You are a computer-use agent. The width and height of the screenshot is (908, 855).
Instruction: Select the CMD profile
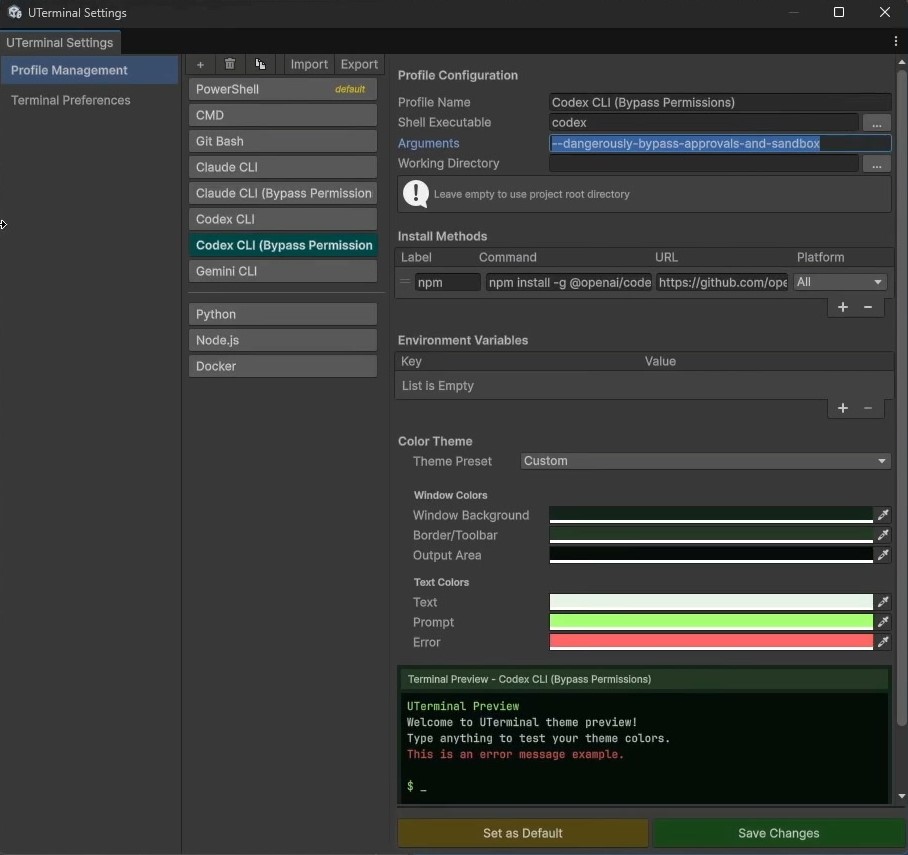pos(283,115)
